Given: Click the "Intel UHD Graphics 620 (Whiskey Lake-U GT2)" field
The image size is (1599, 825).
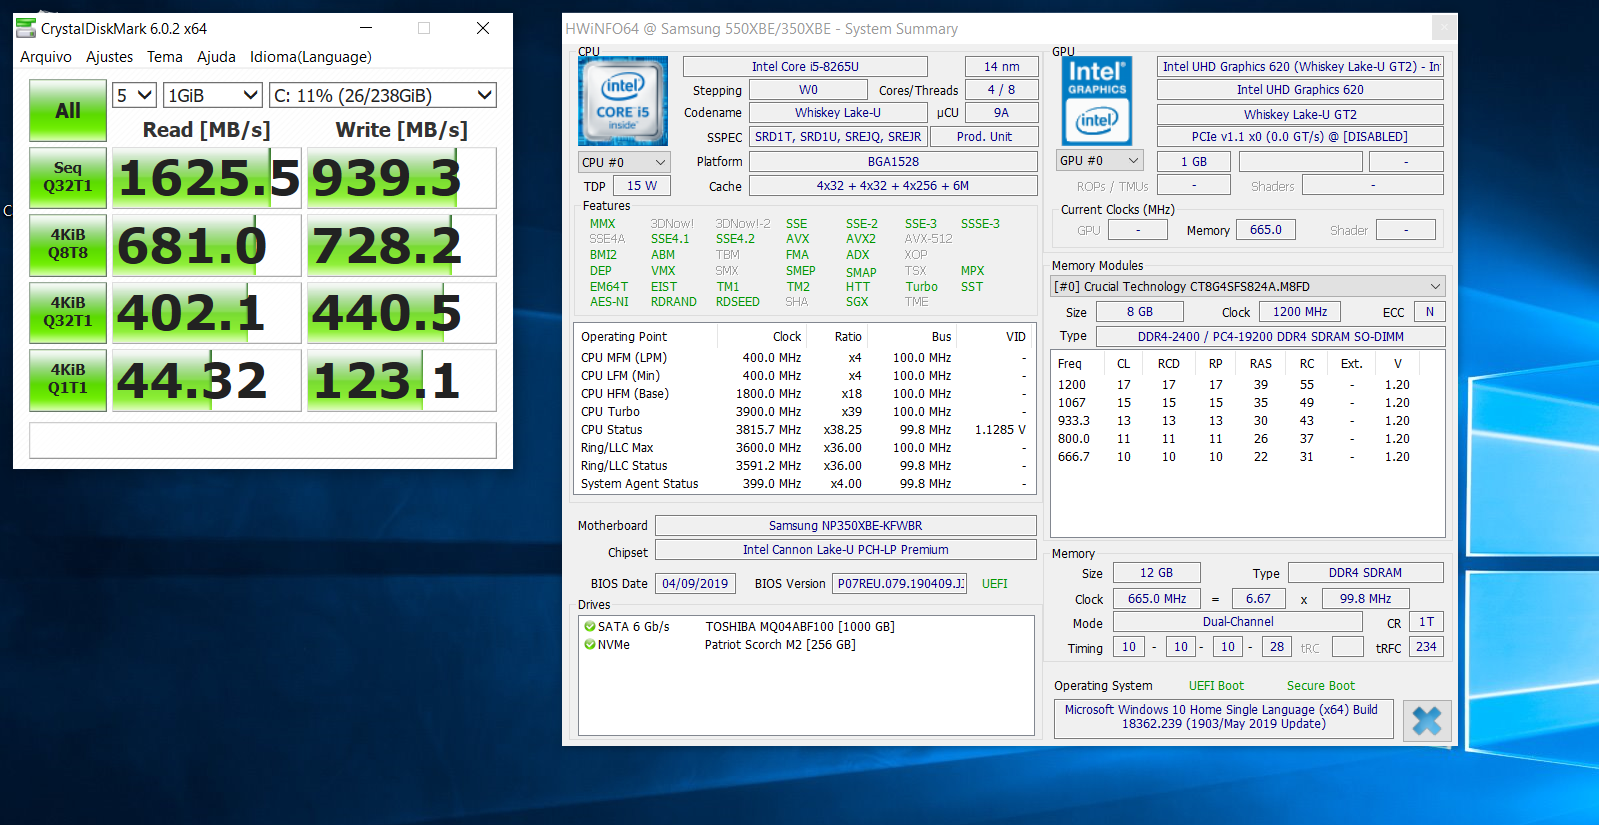Looking at the screenshot, I should point(1300,67).
